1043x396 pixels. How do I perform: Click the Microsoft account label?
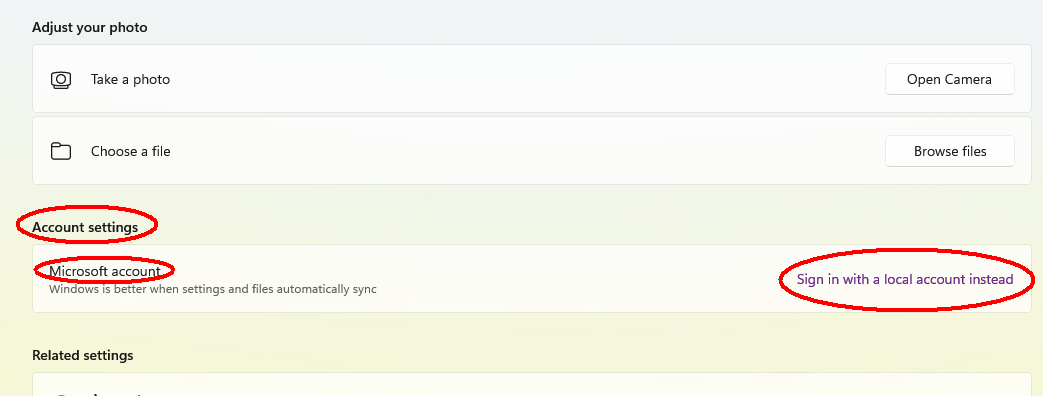pyautogui.click(x=104, y=272)
